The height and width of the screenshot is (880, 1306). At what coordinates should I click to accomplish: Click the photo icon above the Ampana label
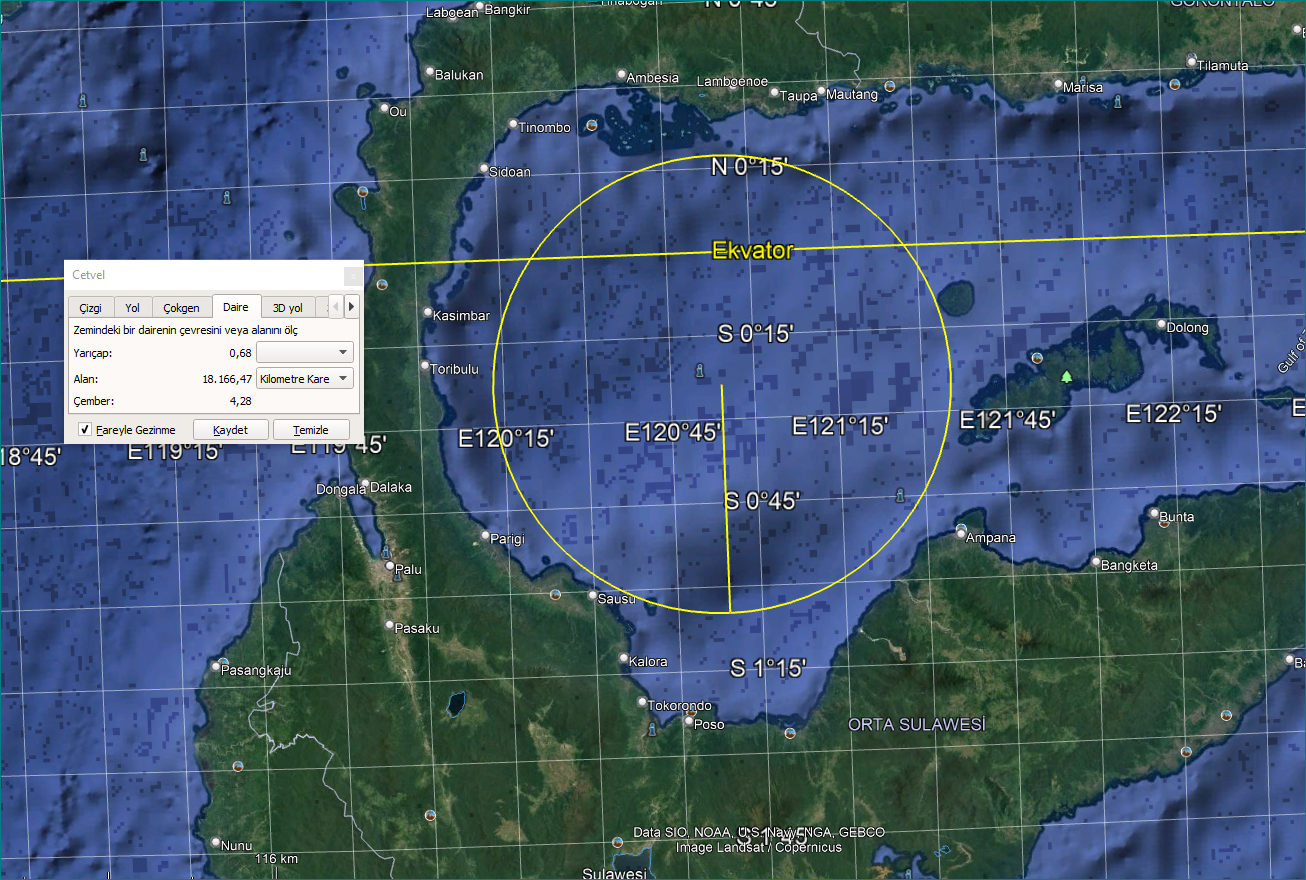coord(961,528)
